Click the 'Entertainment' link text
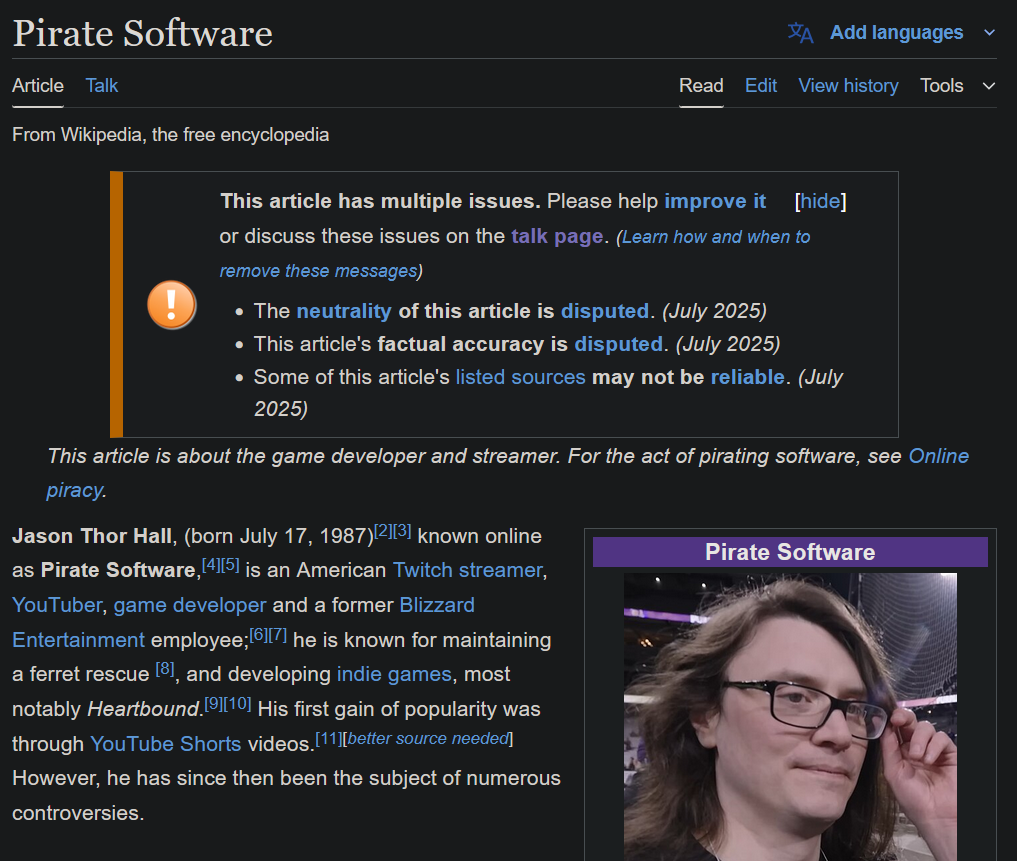The width and height of the screenshot is (1017, 861). 78,640
